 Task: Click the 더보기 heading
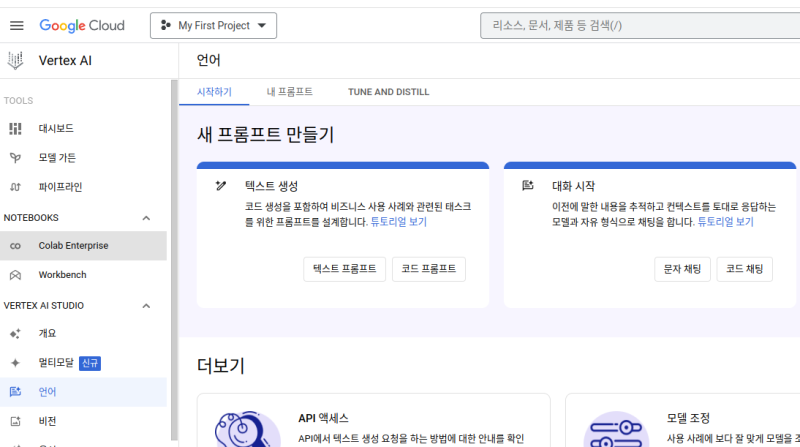tap(221, 366)
